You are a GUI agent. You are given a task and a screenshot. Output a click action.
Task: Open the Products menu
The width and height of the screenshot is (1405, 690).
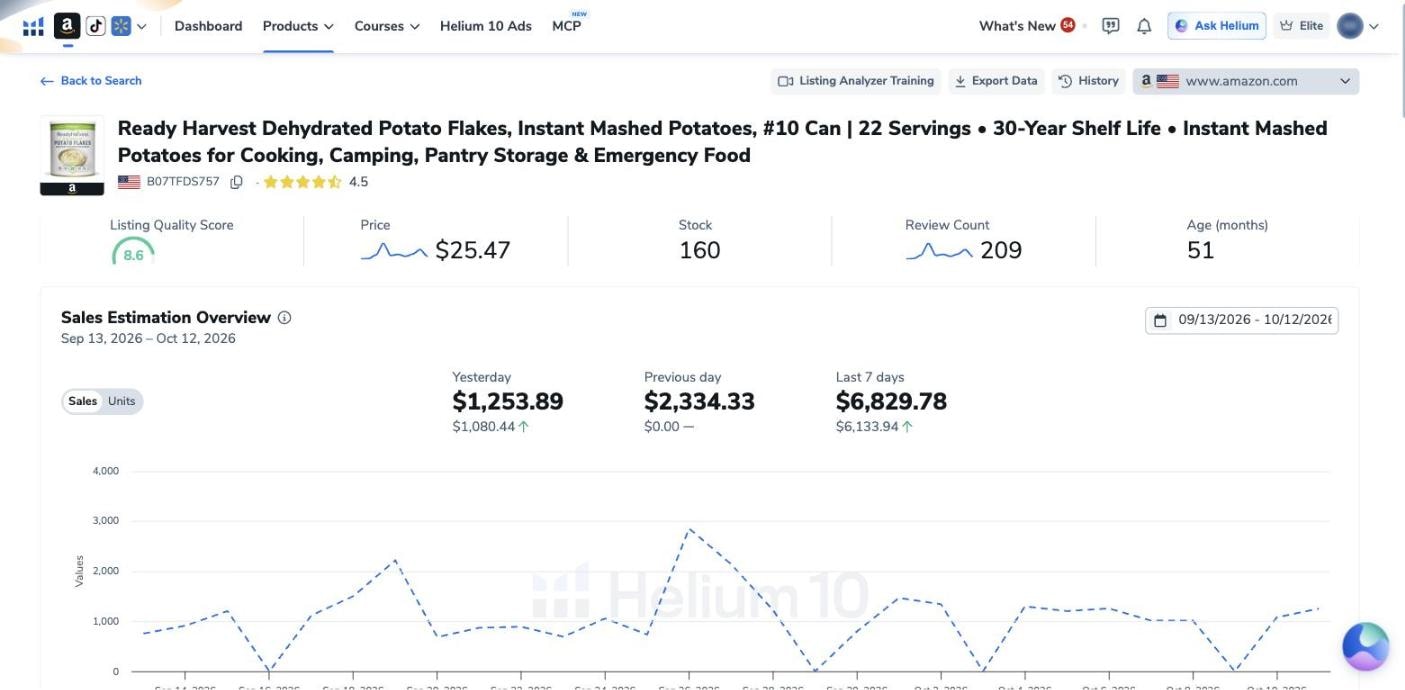(298, 26)
